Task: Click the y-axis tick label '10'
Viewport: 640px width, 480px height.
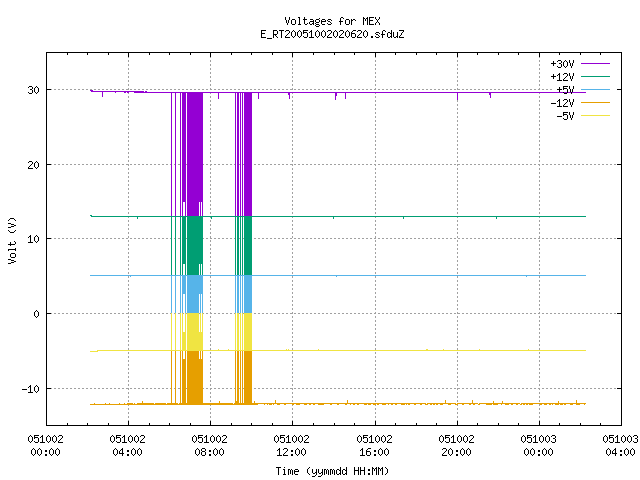Action: (x=33, y=239)
